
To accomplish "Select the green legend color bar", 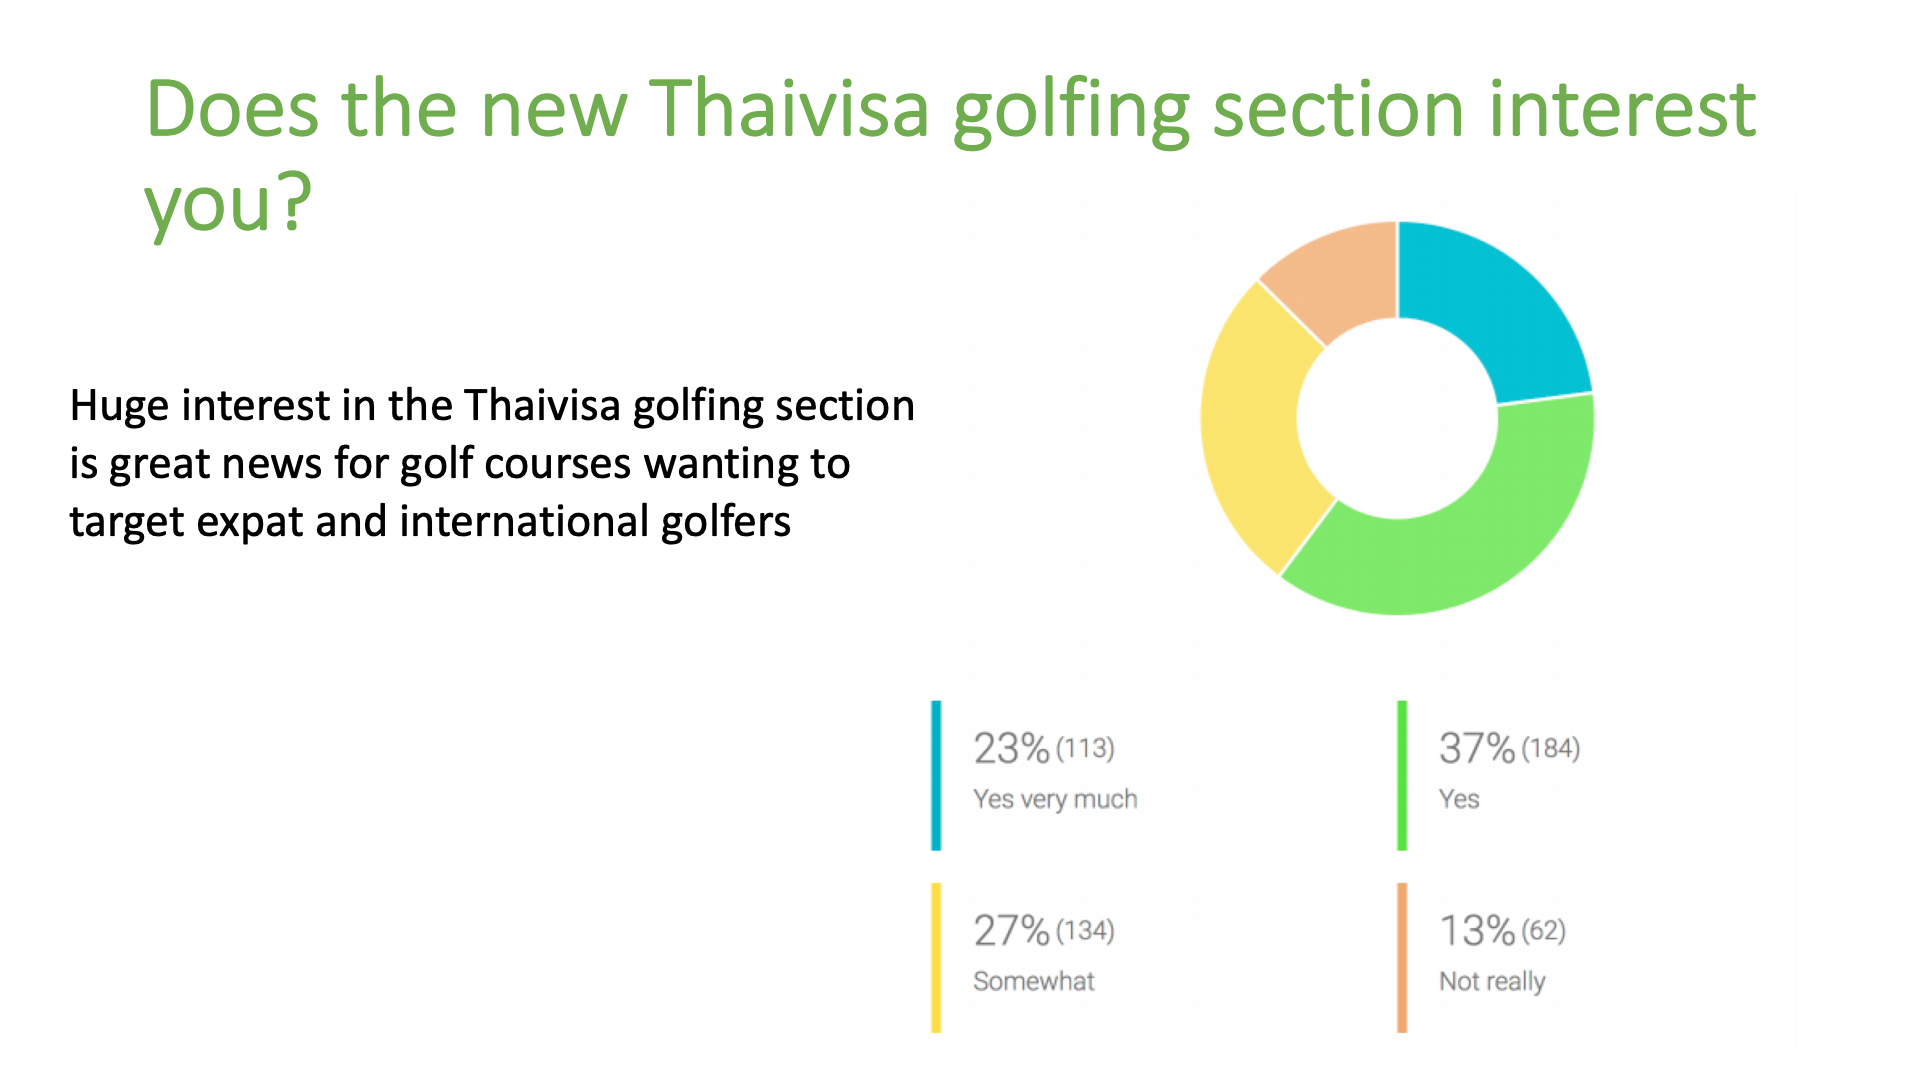I will (1402, 775).
